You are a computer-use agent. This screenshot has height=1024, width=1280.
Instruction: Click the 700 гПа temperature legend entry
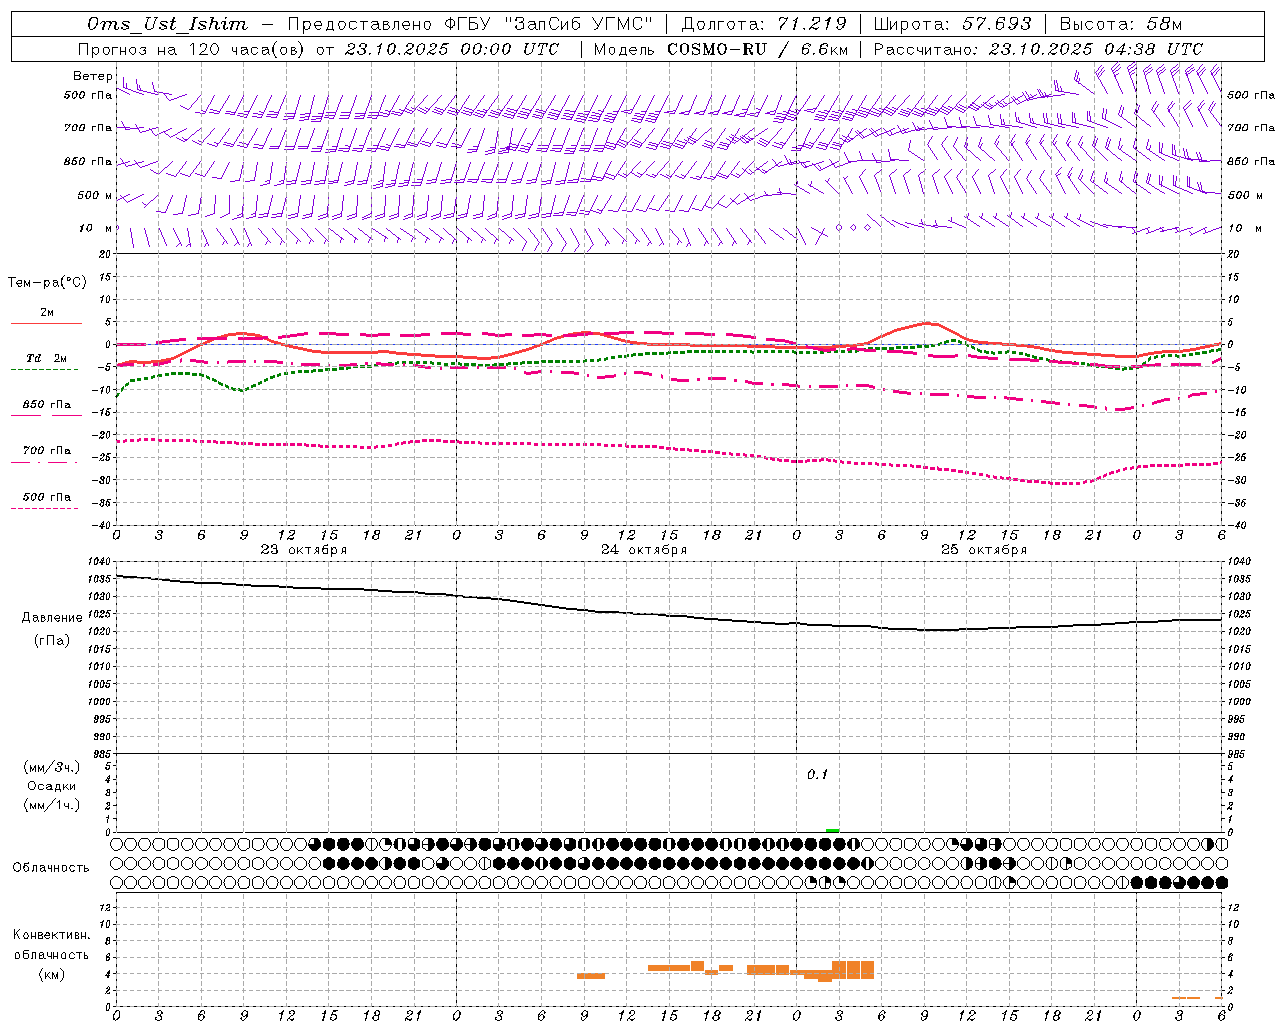coord(47,451)
